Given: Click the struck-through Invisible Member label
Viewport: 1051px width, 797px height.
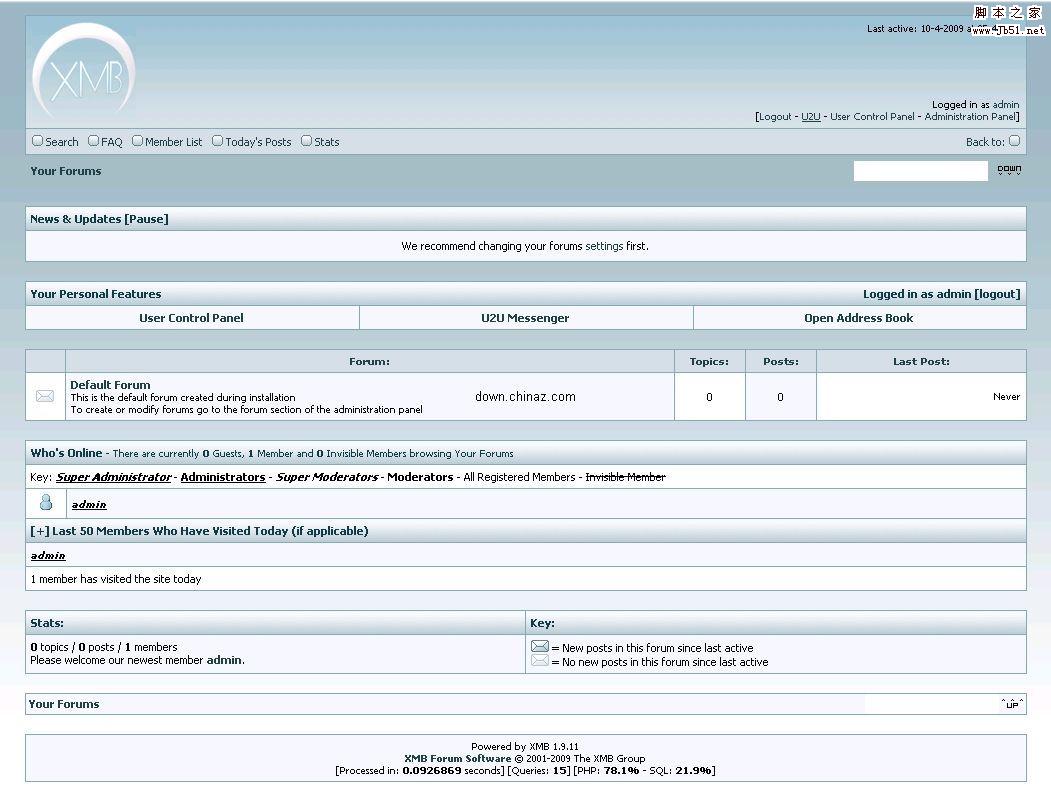Looking at the screenshot, I should 625,477.
